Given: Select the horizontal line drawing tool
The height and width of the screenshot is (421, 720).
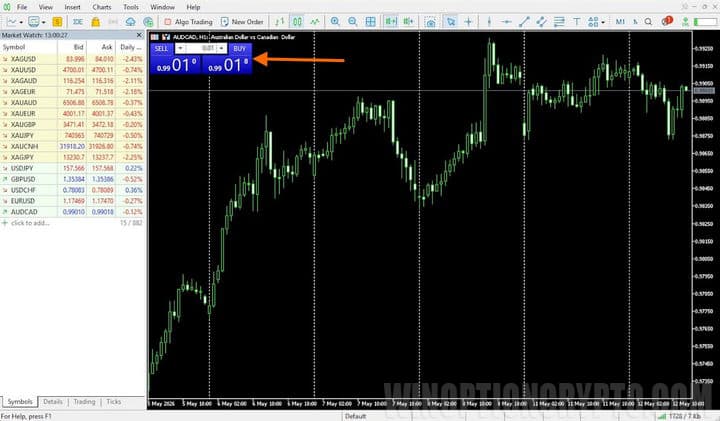Looking at the screenshot, I should [506, 22].
